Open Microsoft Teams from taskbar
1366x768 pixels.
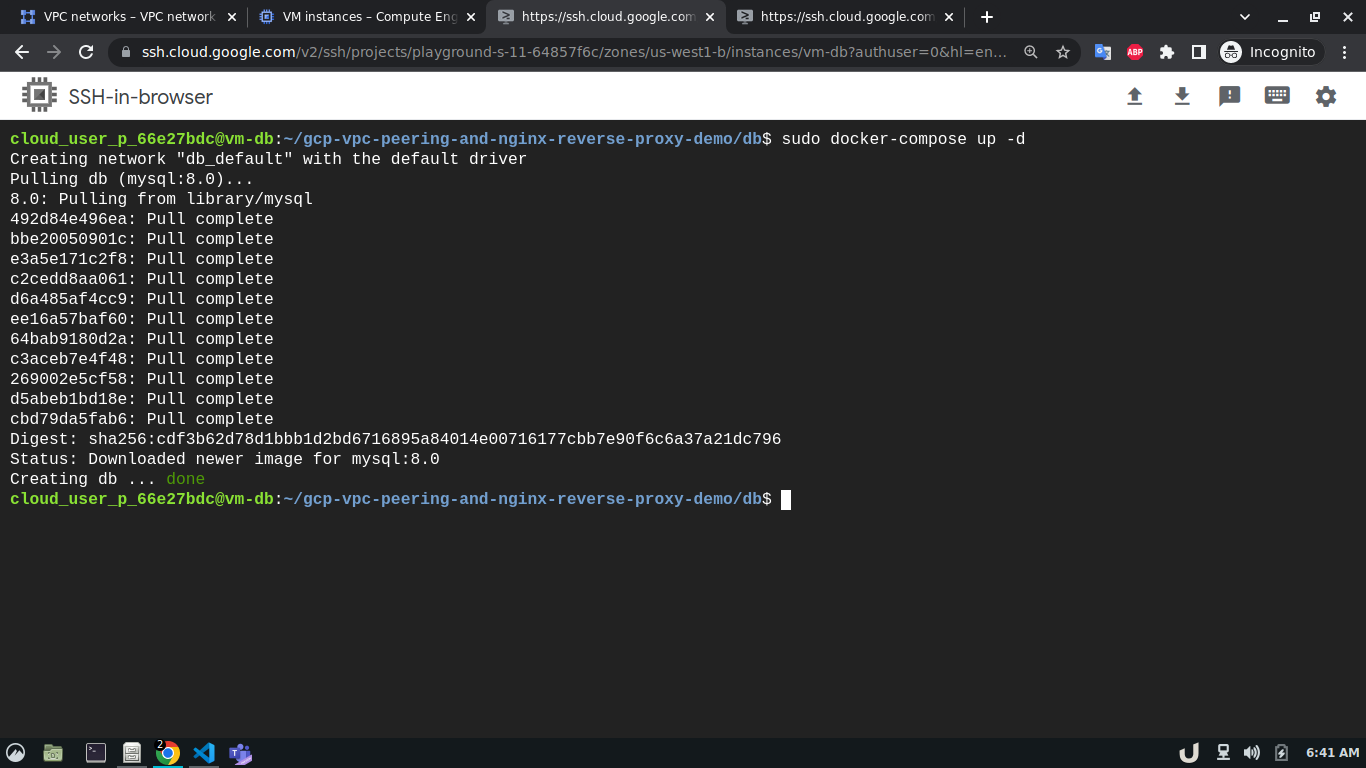240,753
